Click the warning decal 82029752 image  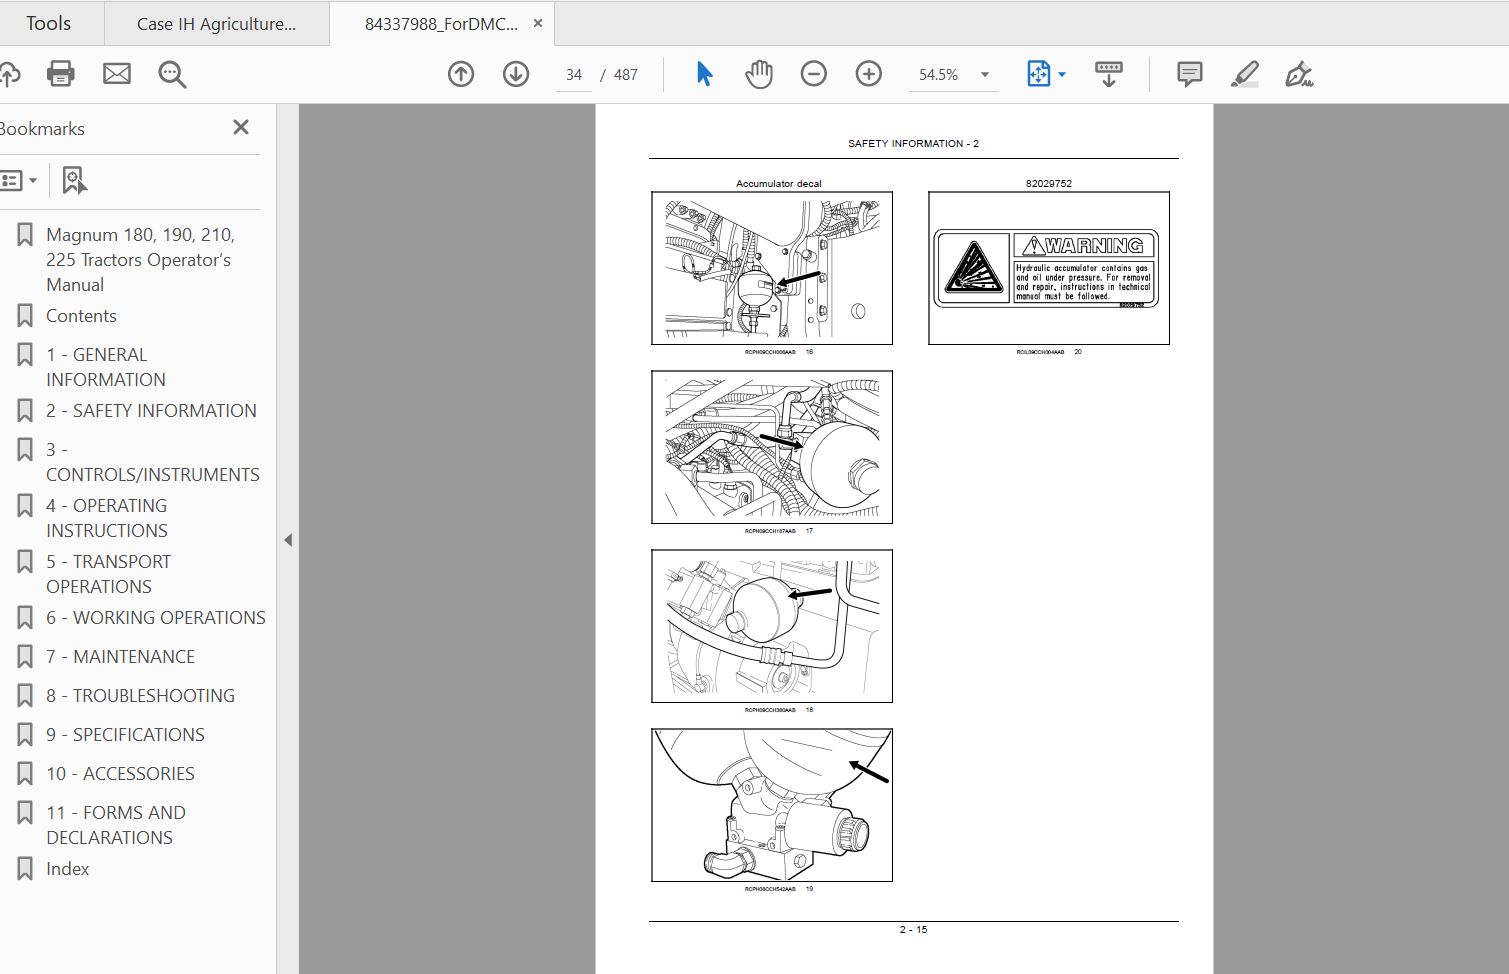click(x=1049, y=268)
